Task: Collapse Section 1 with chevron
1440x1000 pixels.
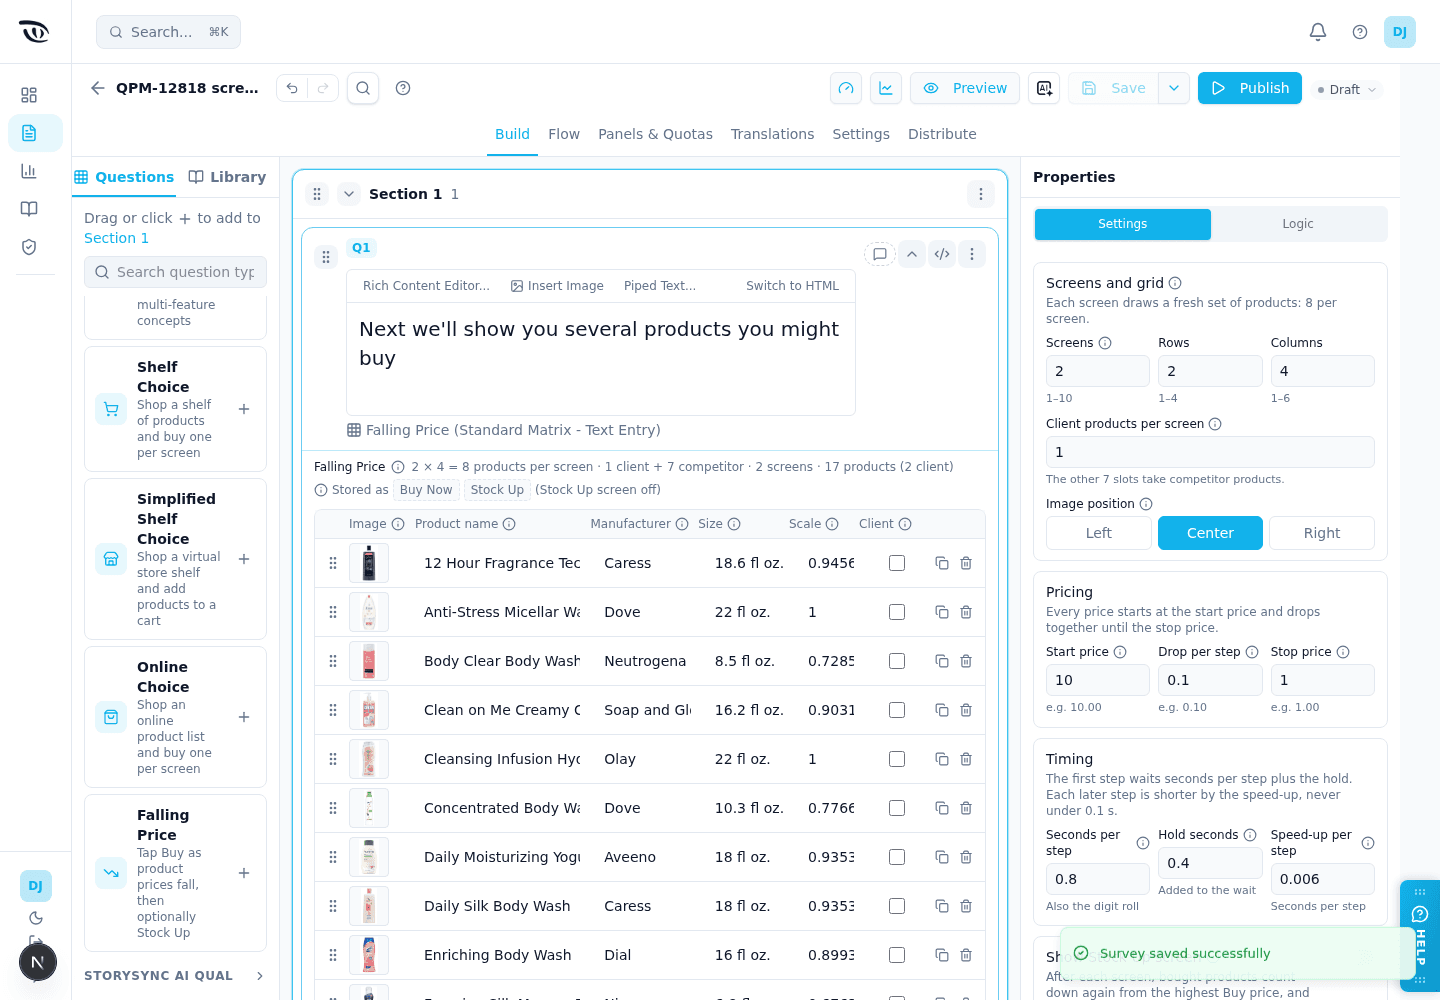Action: (348, 194)
